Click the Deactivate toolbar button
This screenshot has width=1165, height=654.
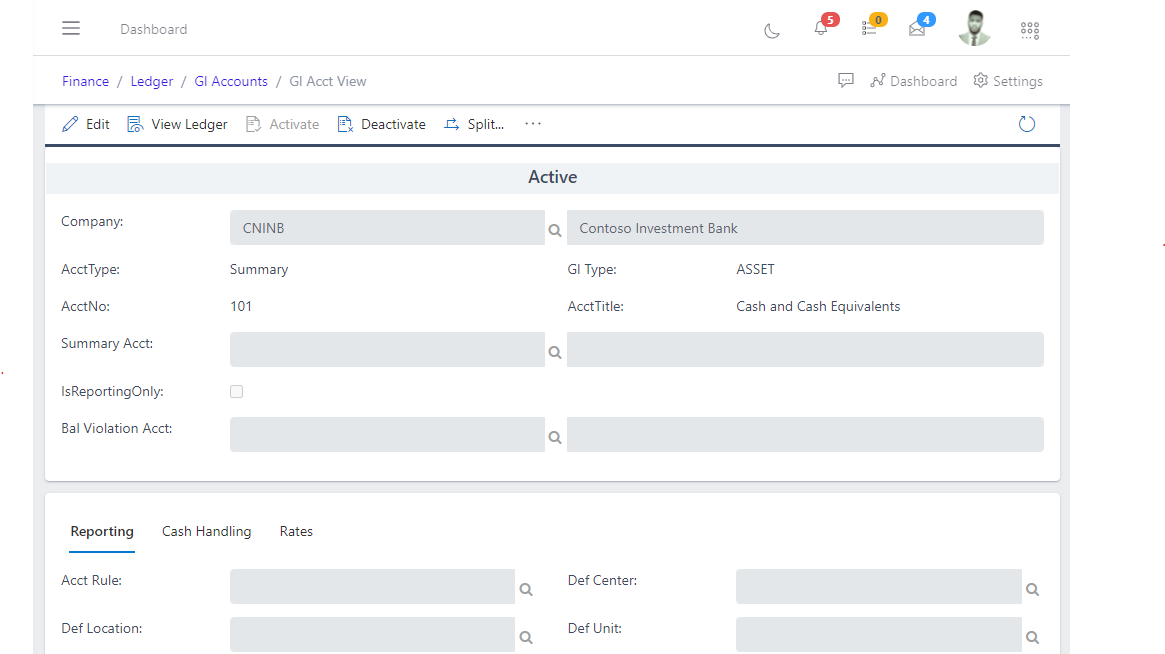coord(381,124)
